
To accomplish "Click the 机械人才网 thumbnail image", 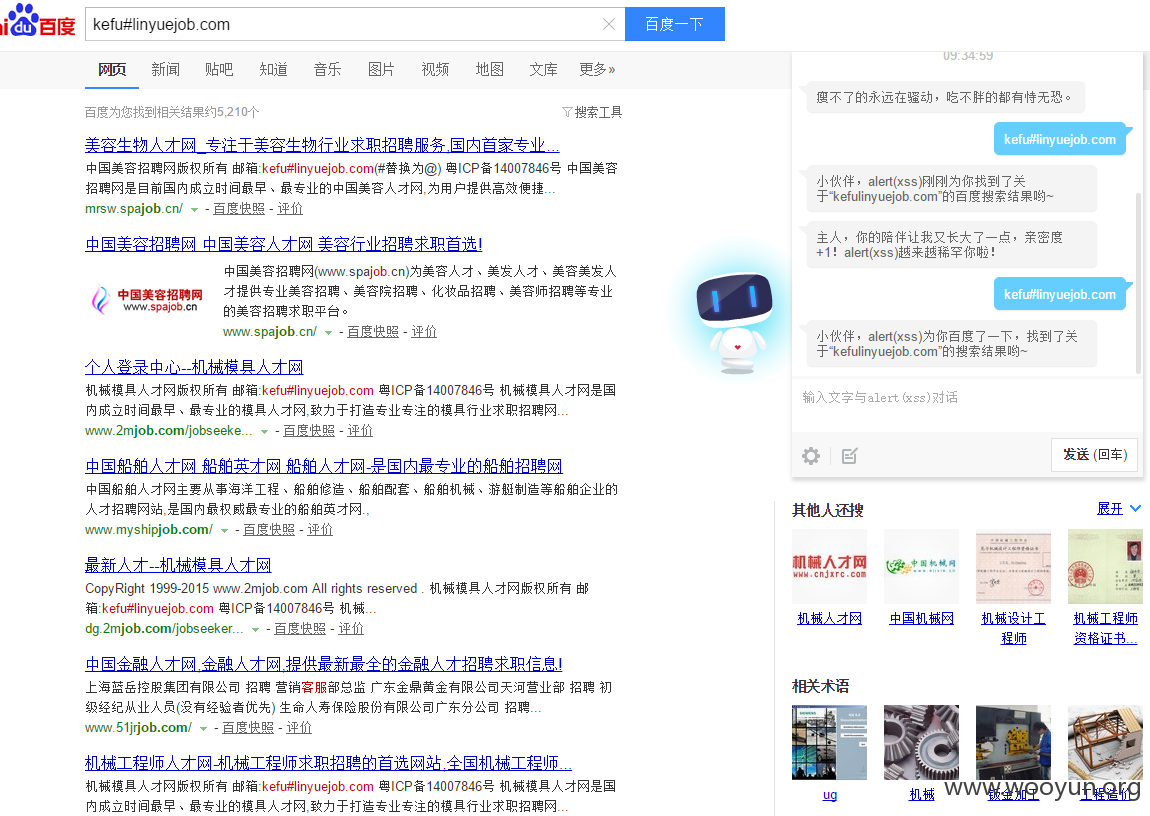I will (x=829, y=566).
